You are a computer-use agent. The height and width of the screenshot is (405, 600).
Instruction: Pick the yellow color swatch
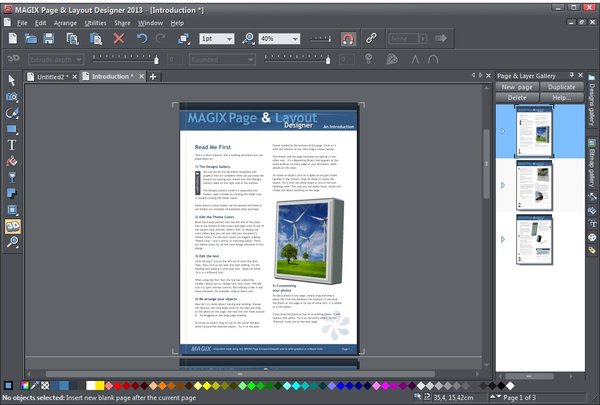(99, 385)
